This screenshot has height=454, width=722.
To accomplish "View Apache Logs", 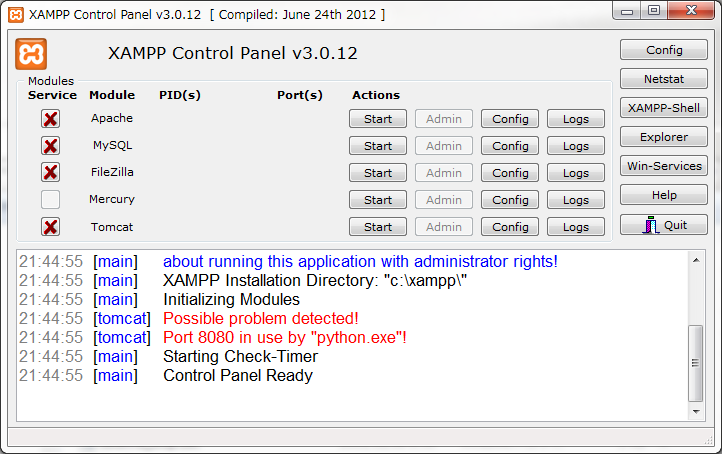I will [576, 119].
